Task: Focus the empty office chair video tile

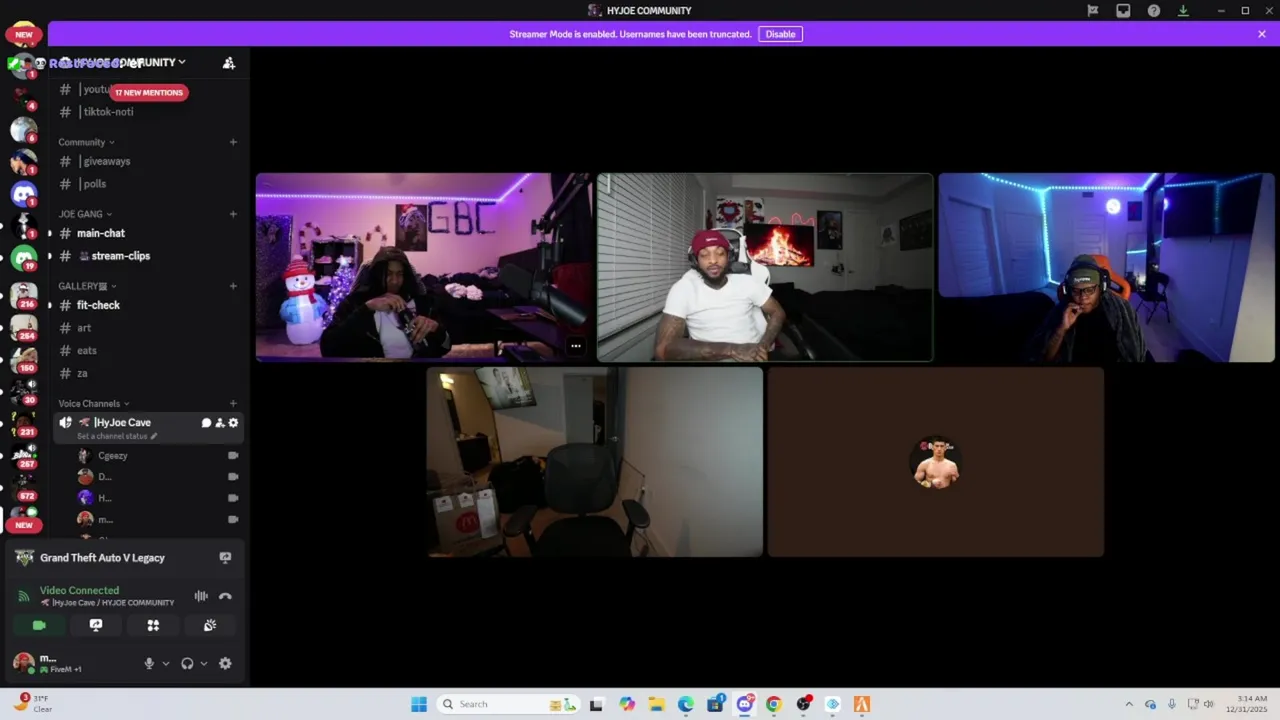Action: tap(595, 462)
